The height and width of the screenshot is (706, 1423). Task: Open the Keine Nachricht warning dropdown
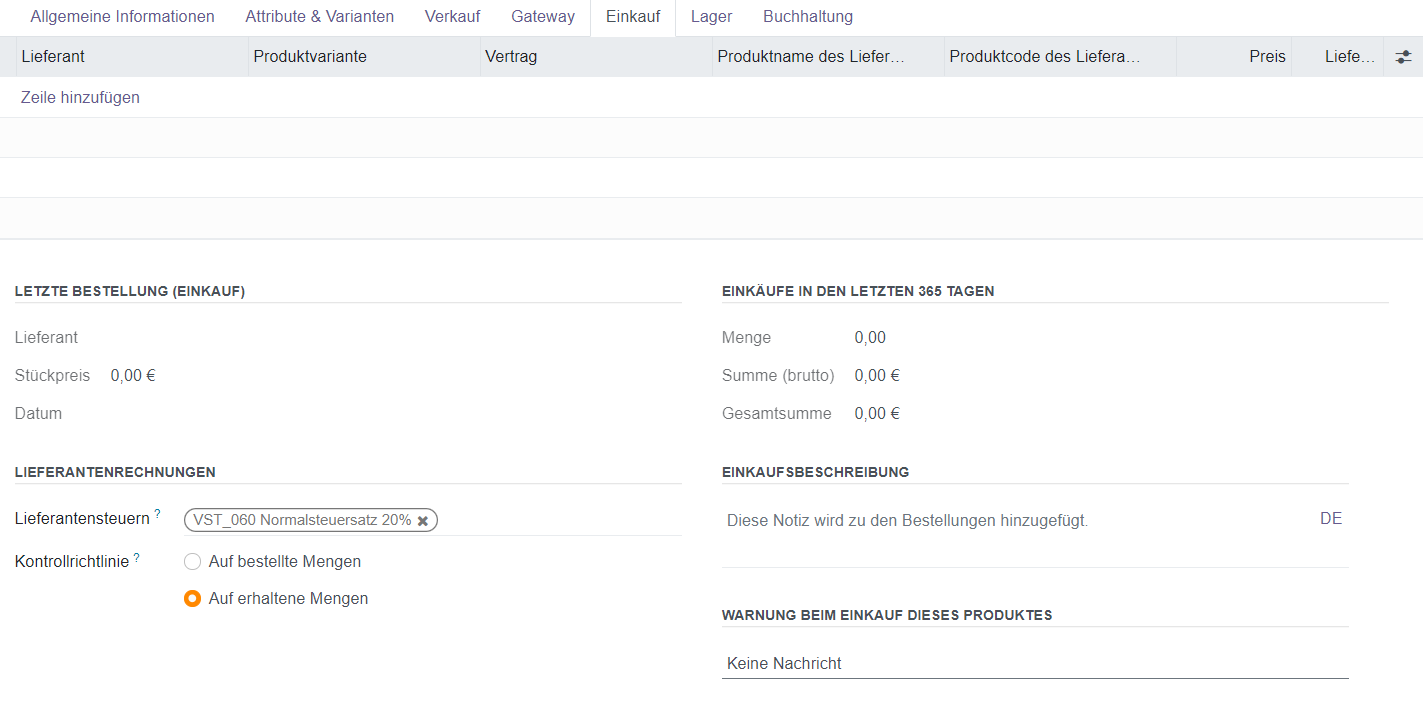(1034, 663)
